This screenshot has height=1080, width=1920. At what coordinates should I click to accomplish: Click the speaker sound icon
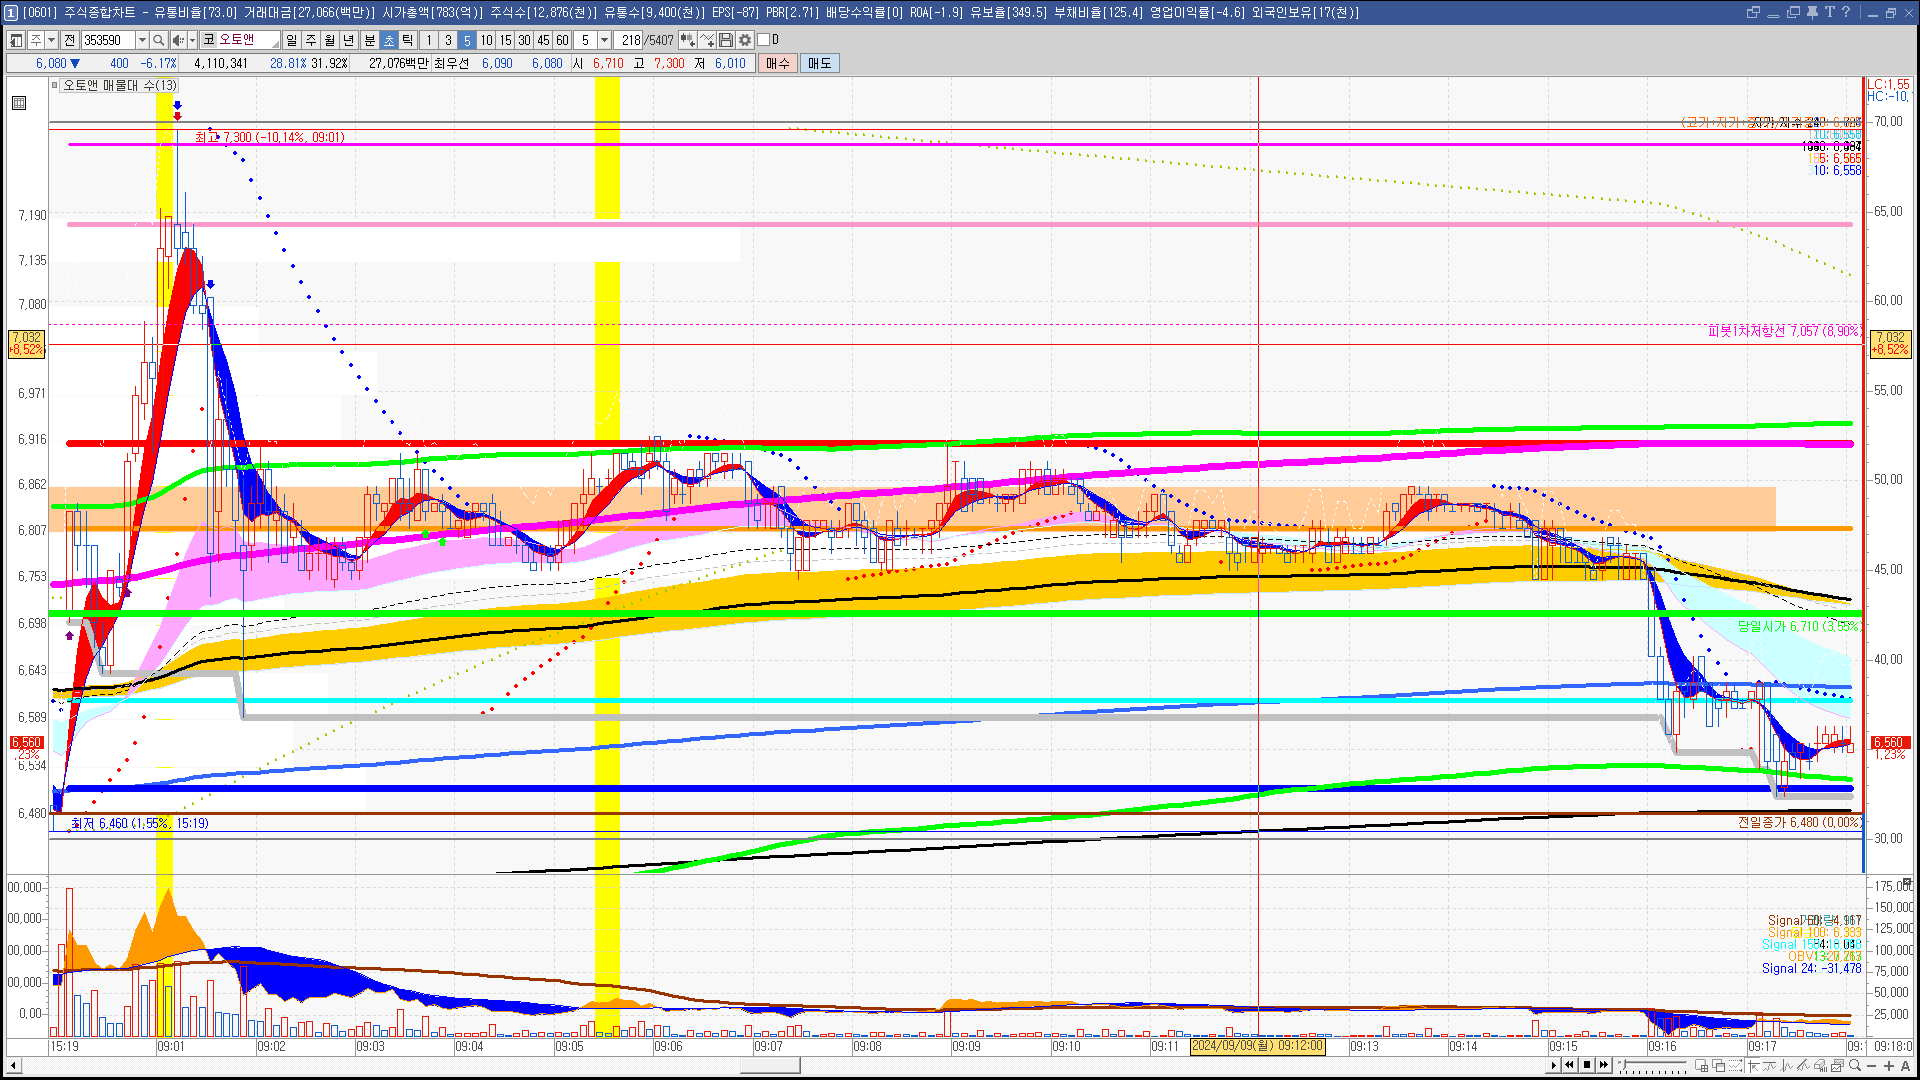[x=177, y=40]
